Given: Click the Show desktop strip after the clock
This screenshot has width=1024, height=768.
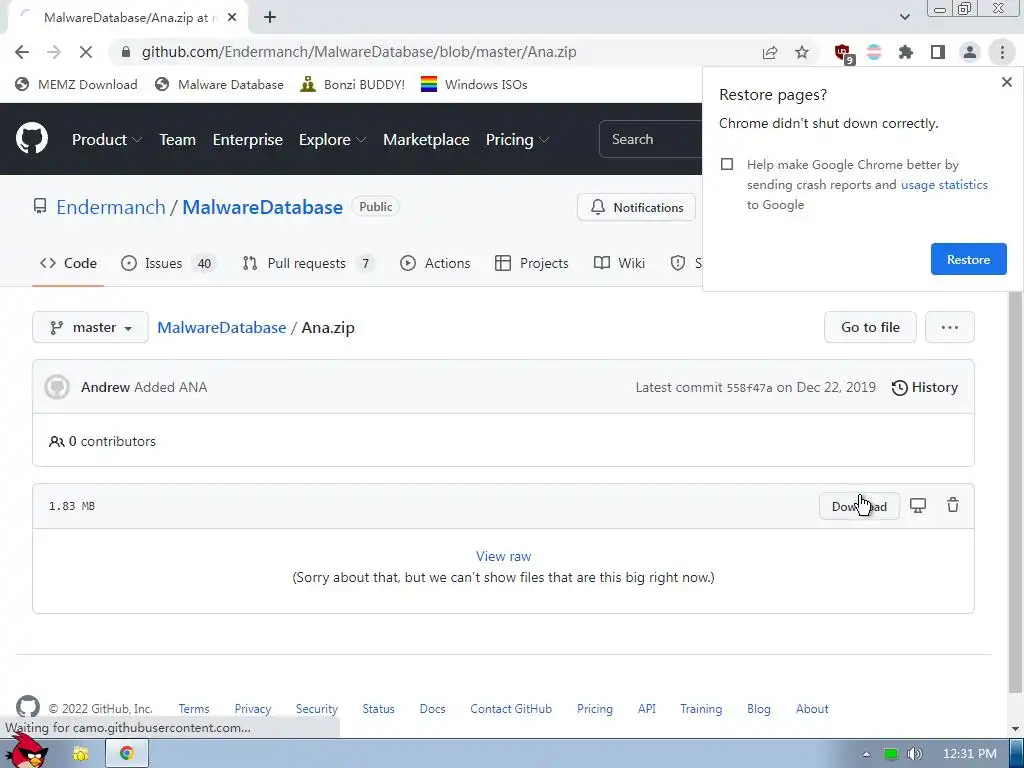Looking at the screenshot, I should click(1016, 754).
